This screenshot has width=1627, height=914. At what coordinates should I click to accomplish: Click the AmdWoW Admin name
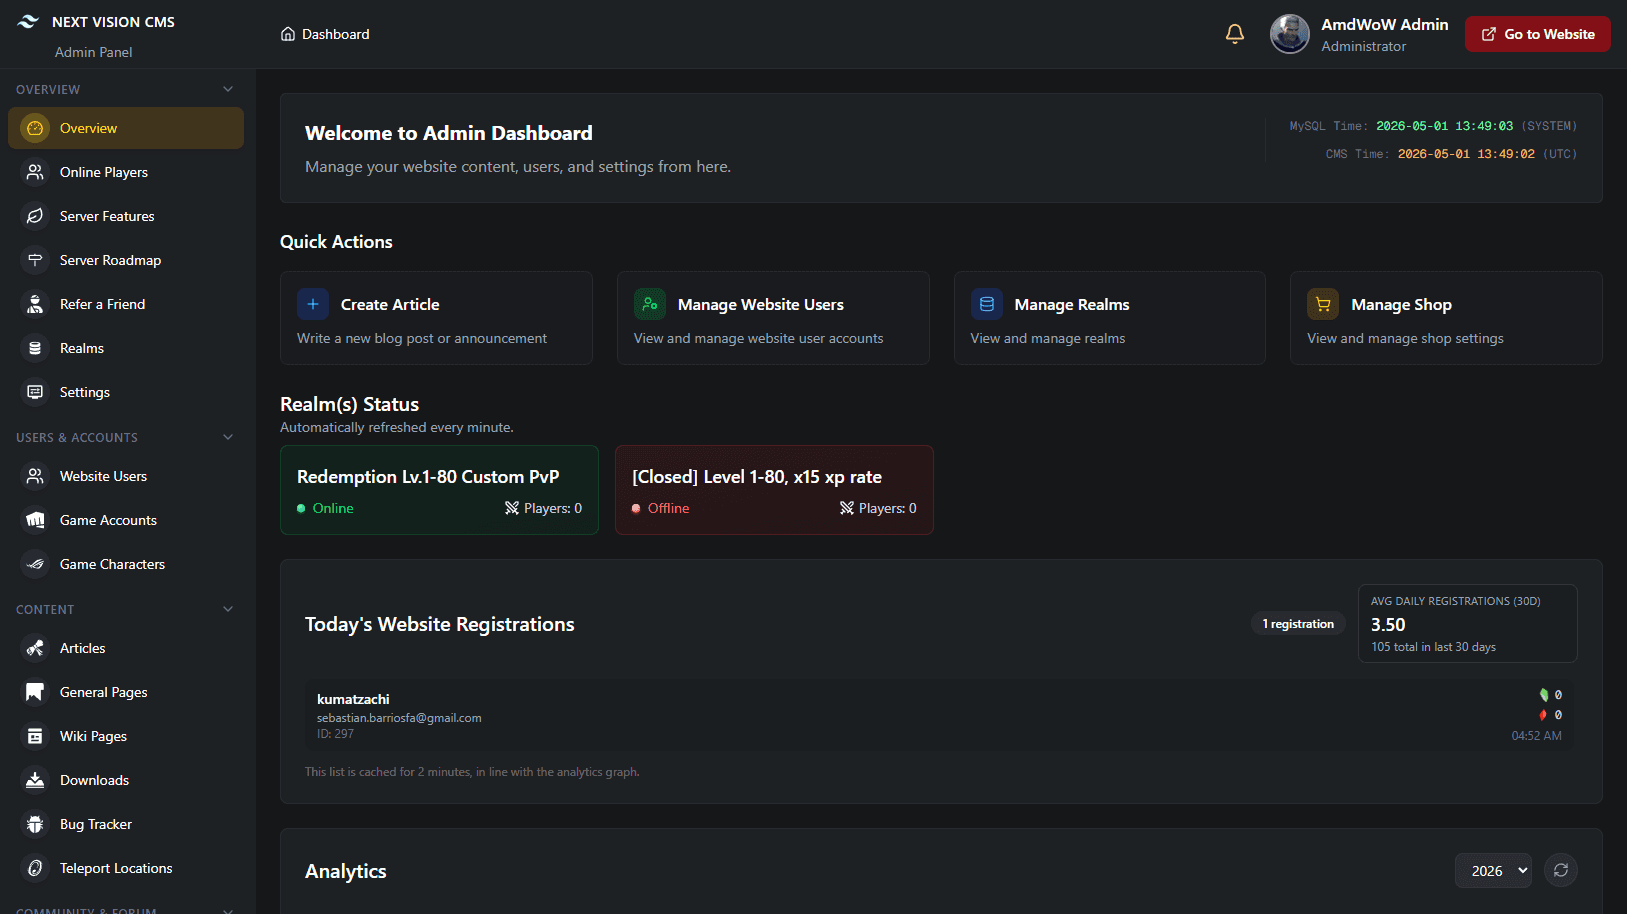pos(1384,24)
